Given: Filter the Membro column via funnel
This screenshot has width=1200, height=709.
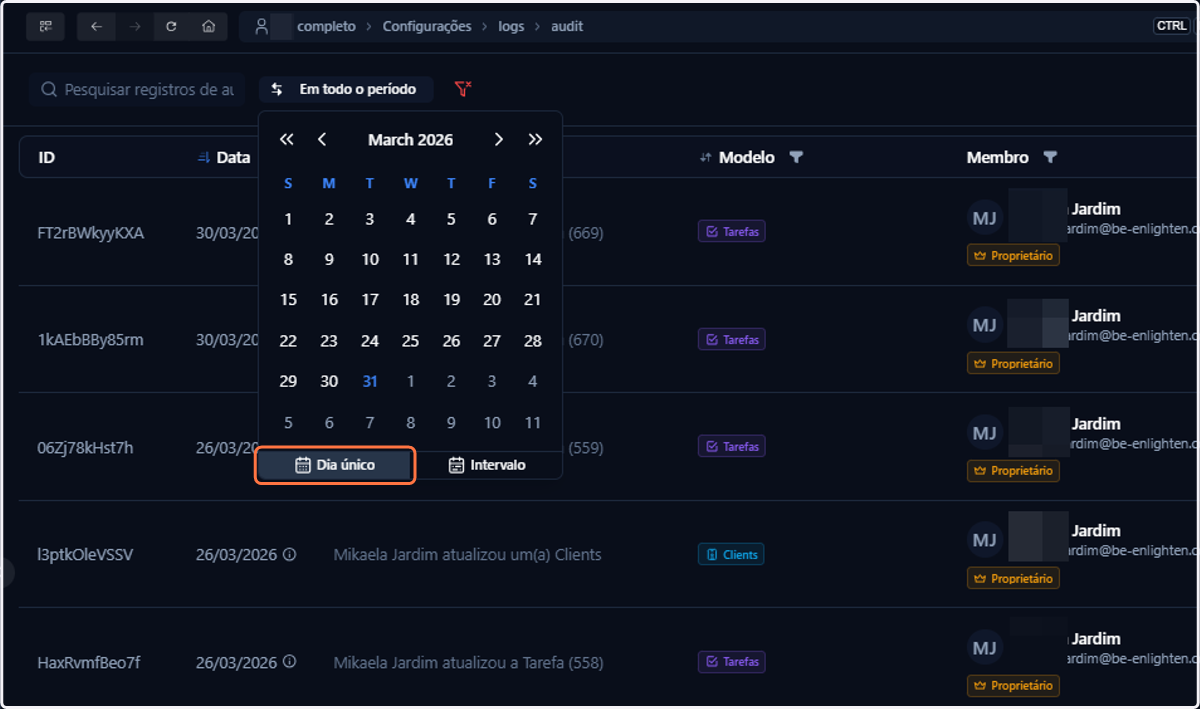Looking at the screenshot, I should (1050, 157).
